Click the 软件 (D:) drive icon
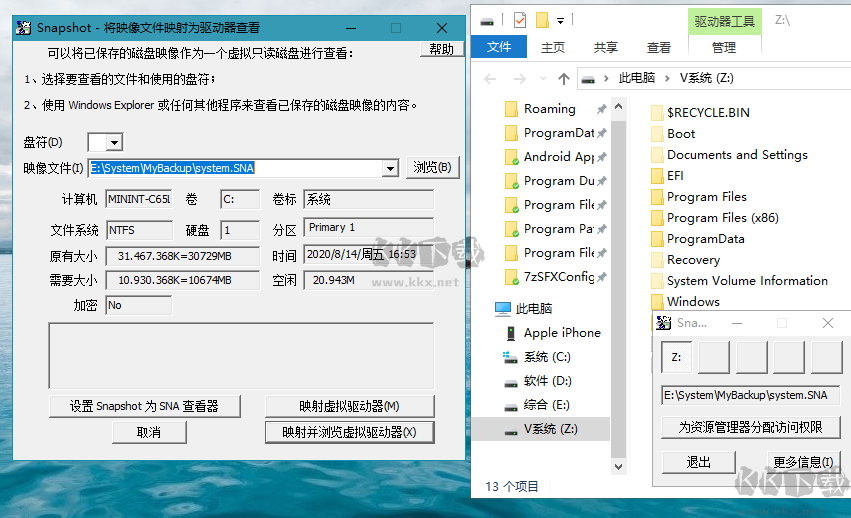851x518 pixels. tap(511, 383)
